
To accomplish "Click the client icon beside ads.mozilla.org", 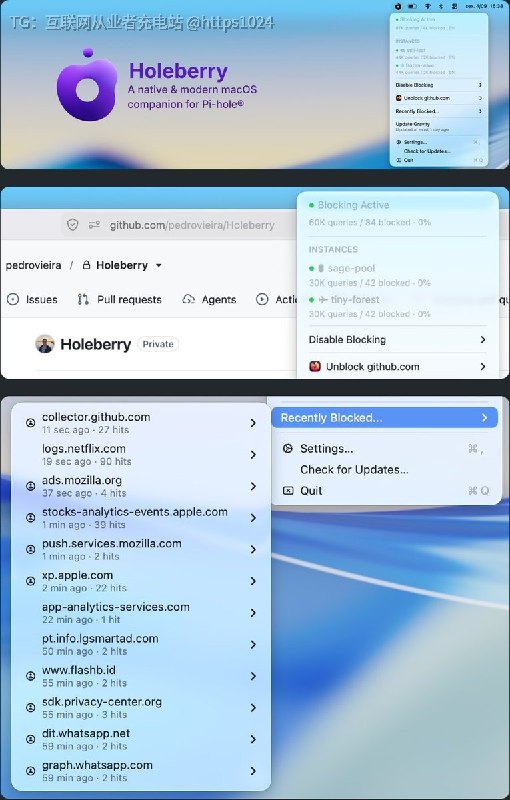I will click(31, 486).
